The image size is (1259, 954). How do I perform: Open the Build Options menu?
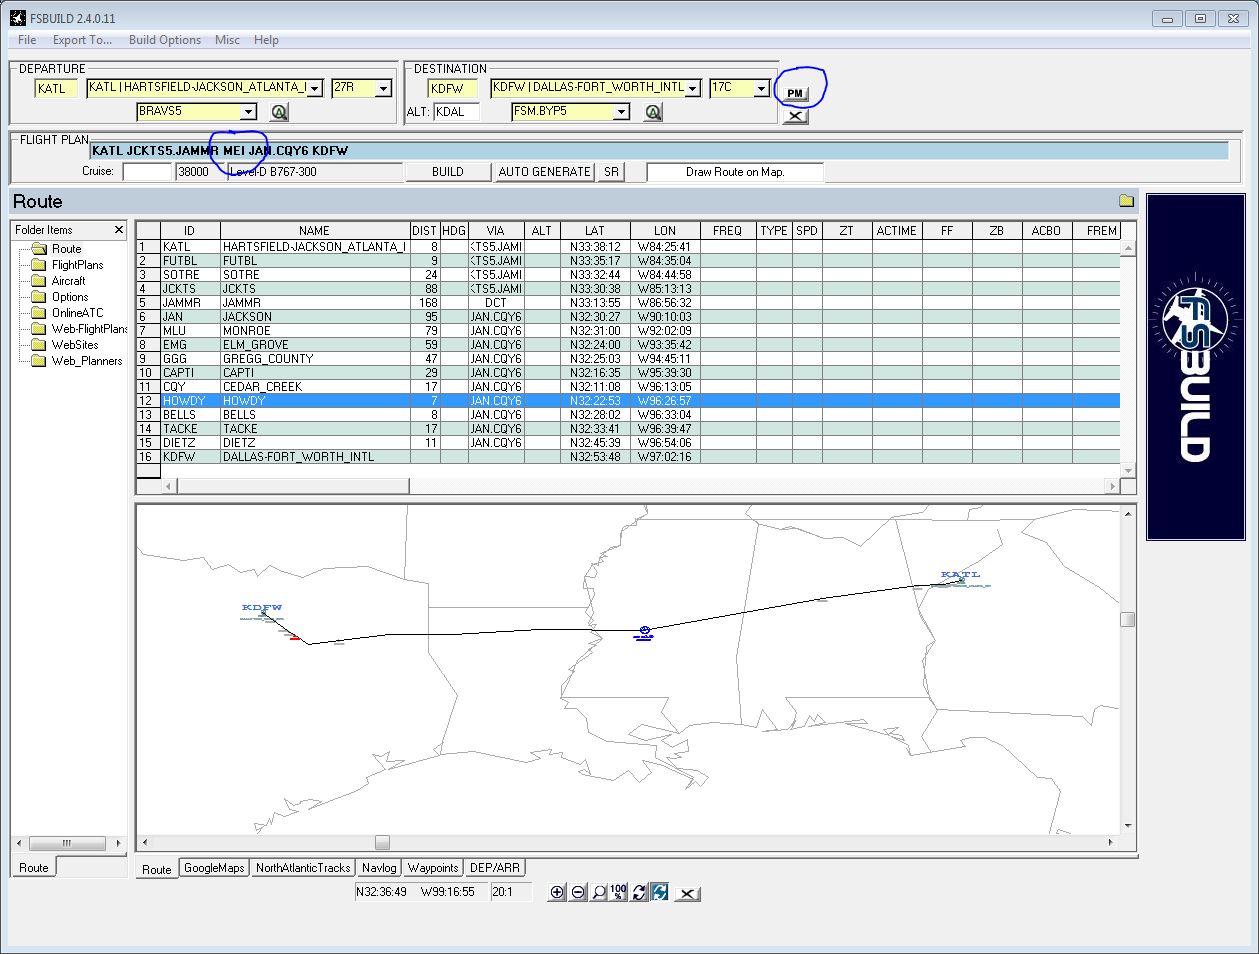(165, 40)
